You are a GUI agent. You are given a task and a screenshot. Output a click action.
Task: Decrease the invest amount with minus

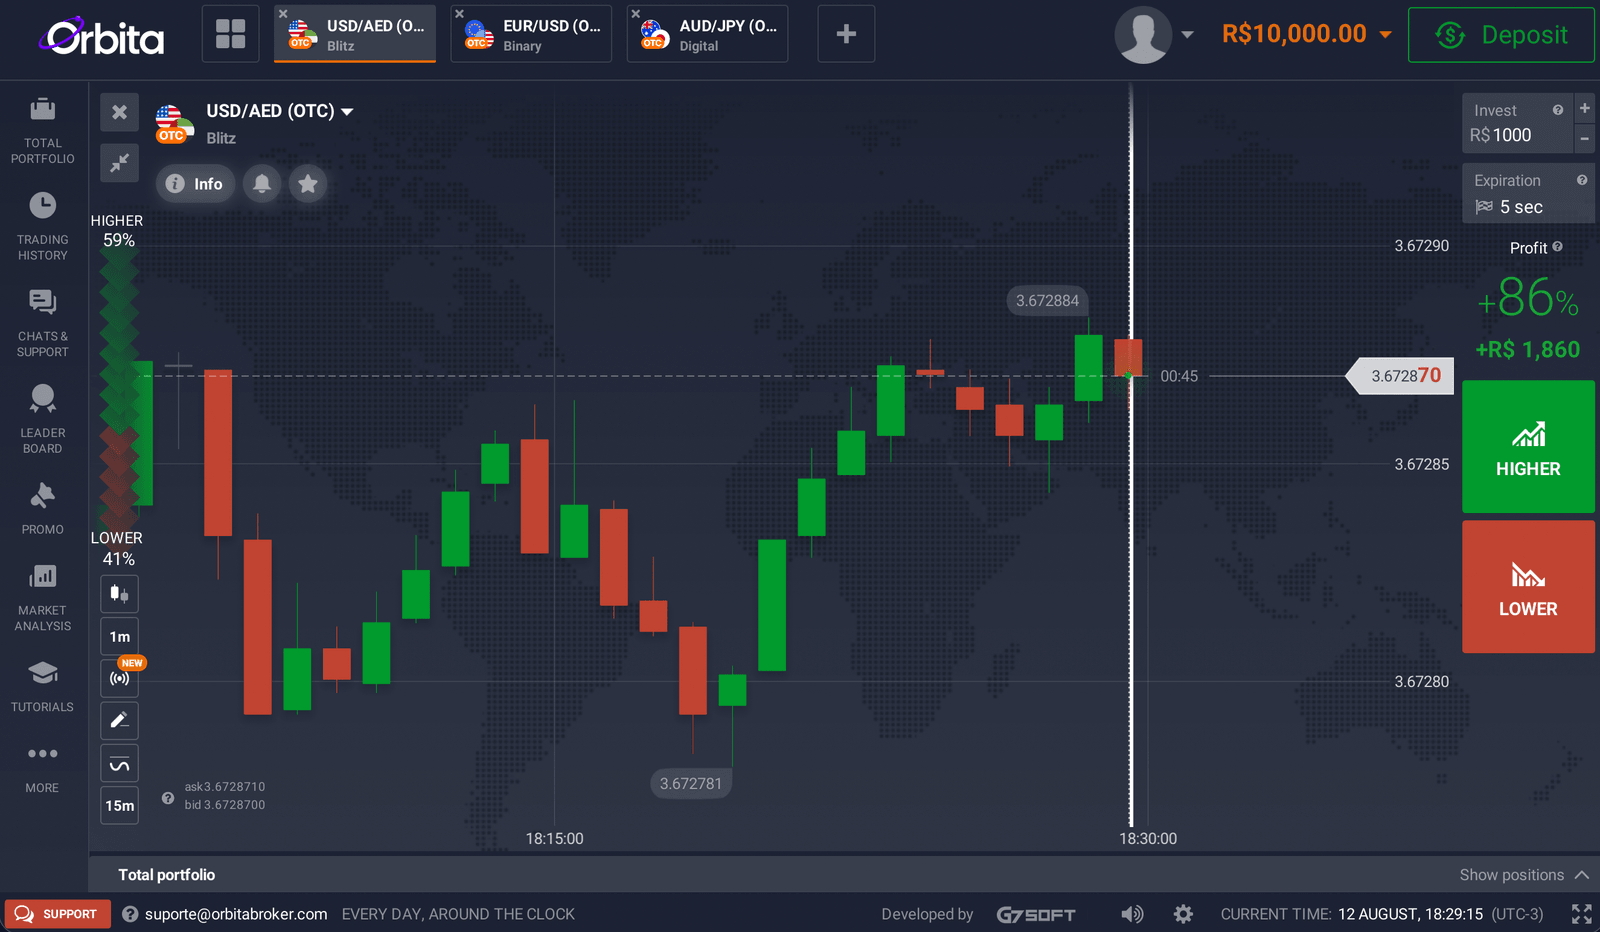point(1584,139)
